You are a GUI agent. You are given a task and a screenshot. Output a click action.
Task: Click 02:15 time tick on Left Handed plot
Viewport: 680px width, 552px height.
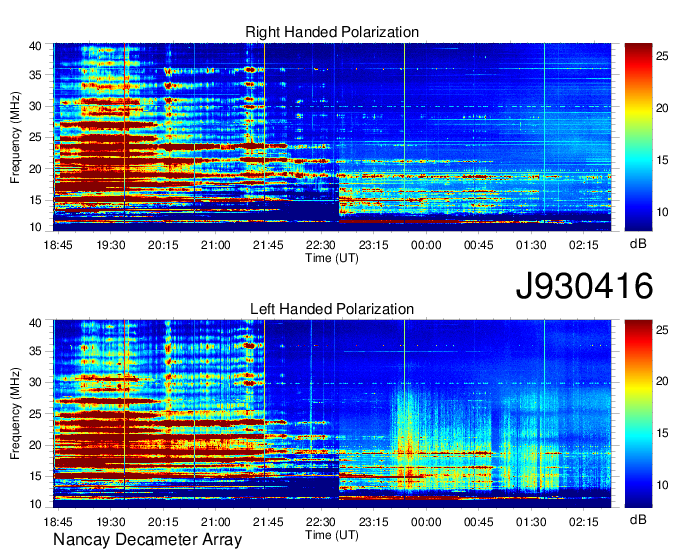tap(584, 522)
